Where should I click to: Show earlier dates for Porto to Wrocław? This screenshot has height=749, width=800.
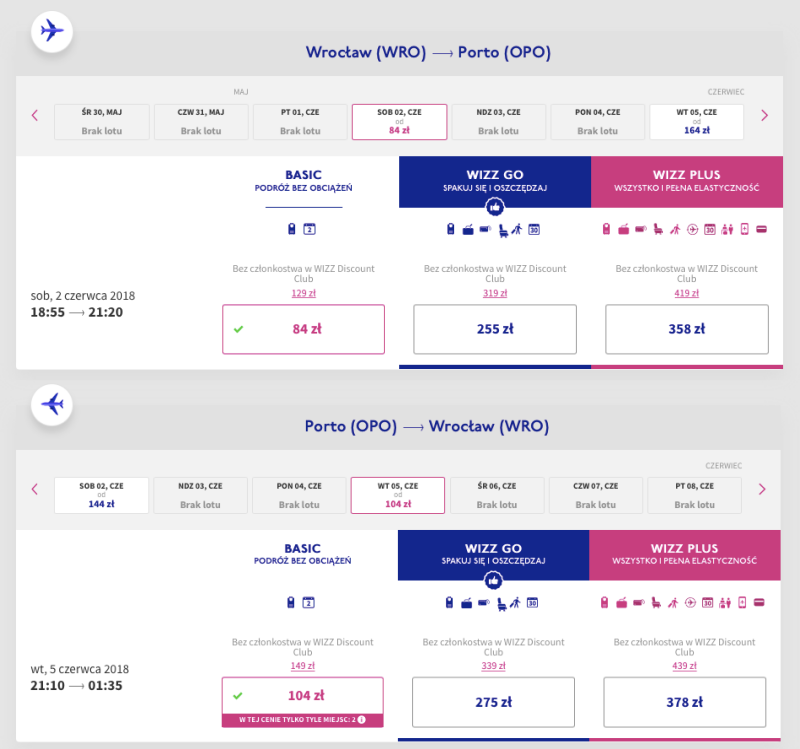pos(35,489)
